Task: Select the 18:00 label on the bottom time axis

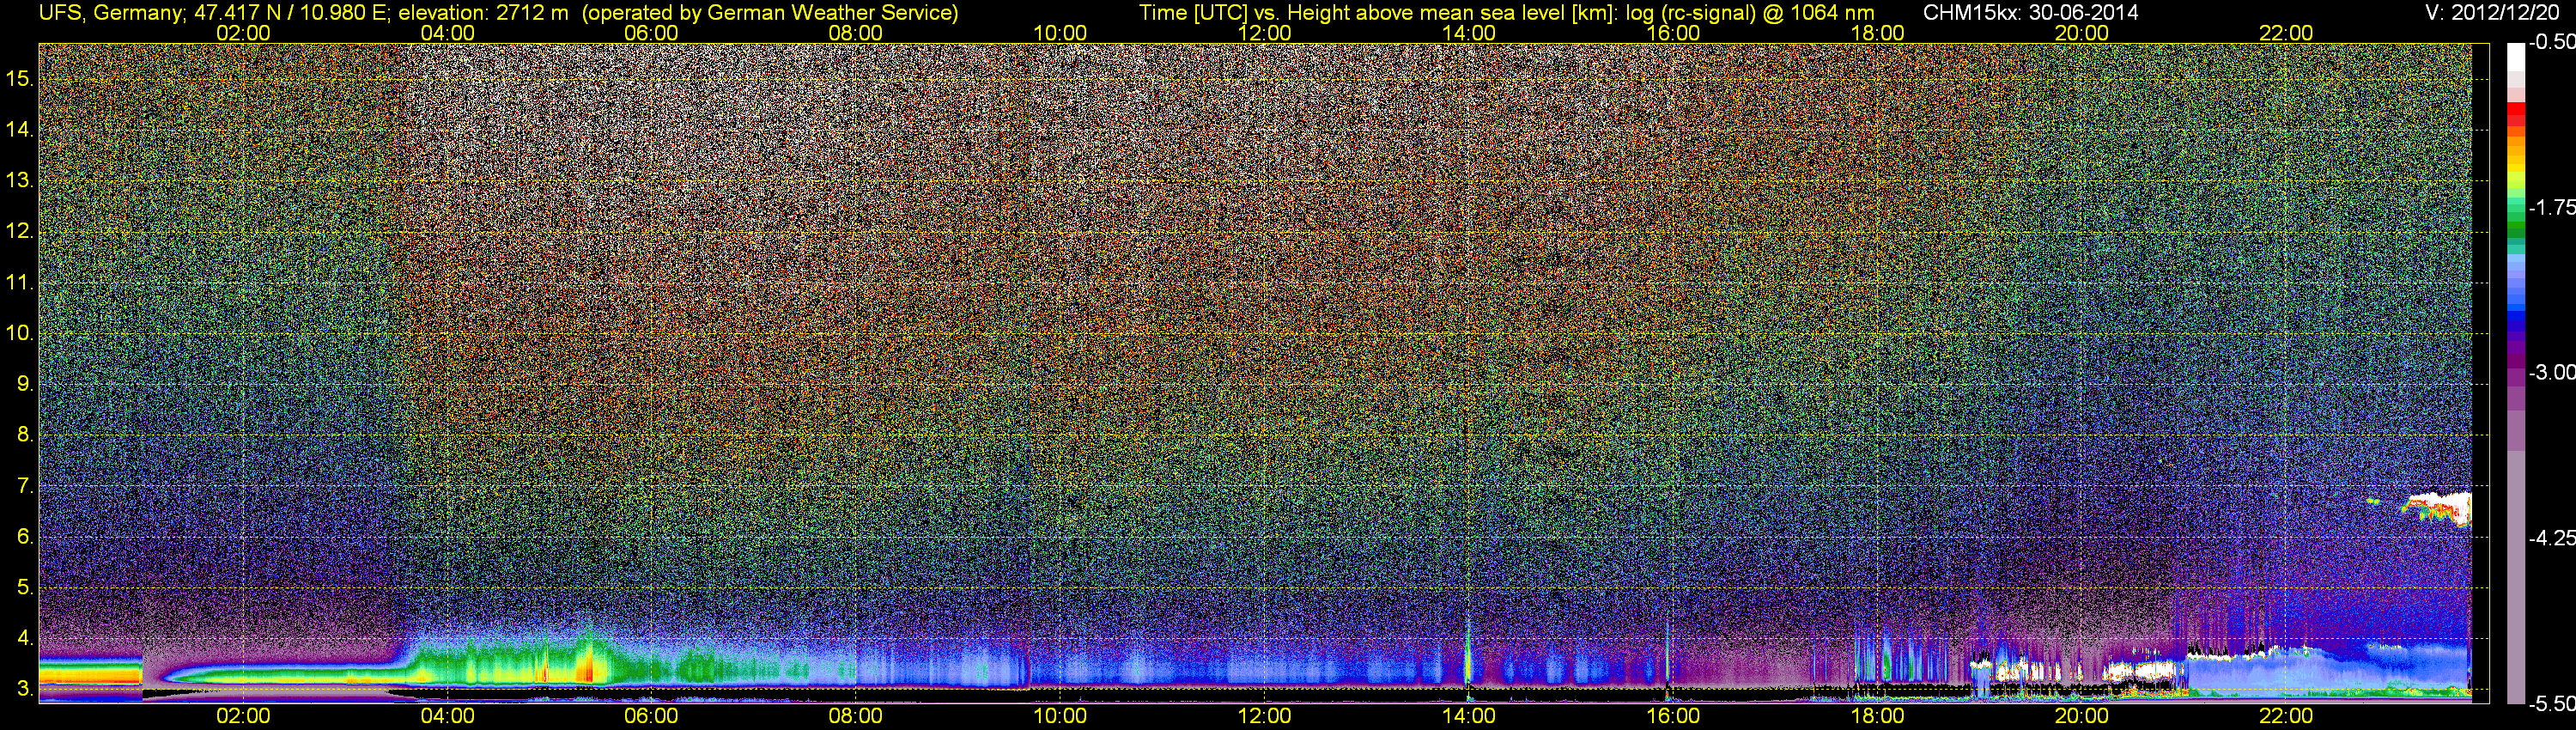Action: (1877, 716)
